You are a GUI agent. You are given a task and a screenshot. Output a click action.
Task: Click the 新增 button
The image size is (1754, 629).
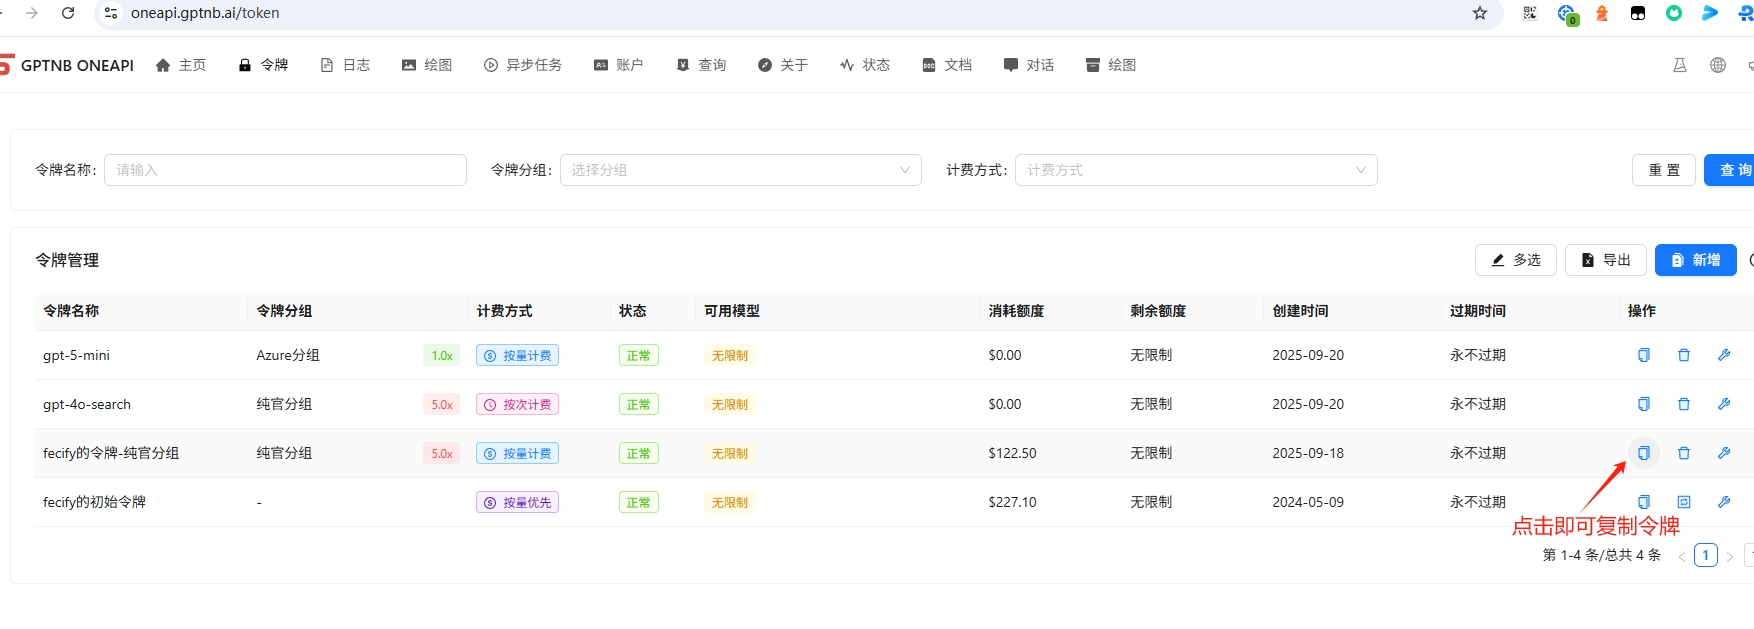(1695, 260)
